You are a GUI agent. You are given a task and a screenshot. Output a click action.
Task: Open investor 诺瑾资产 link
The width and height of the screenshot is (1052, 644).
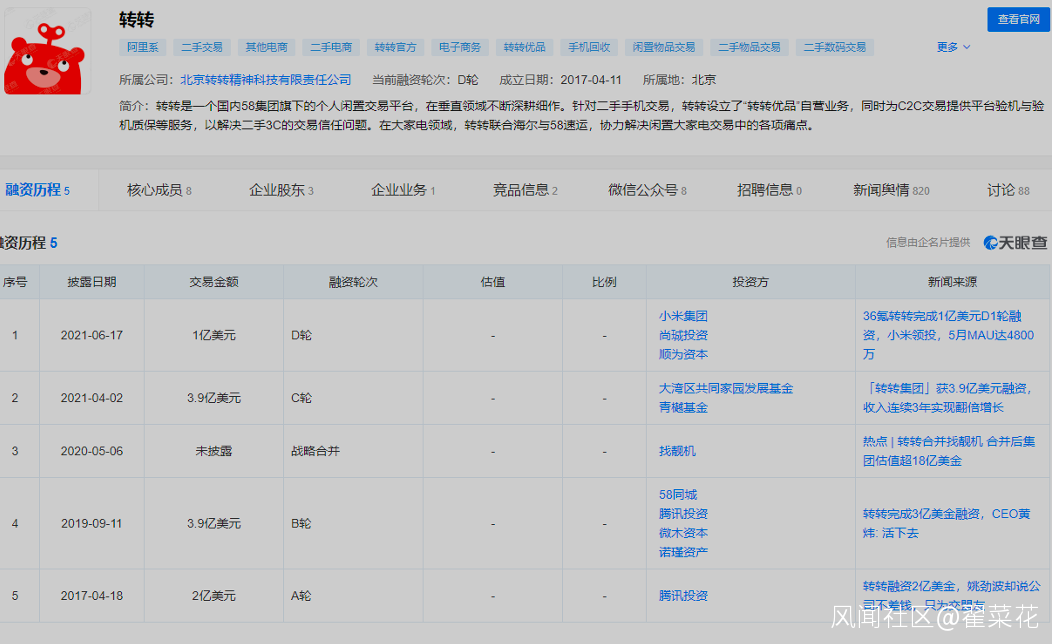(683, 552)
